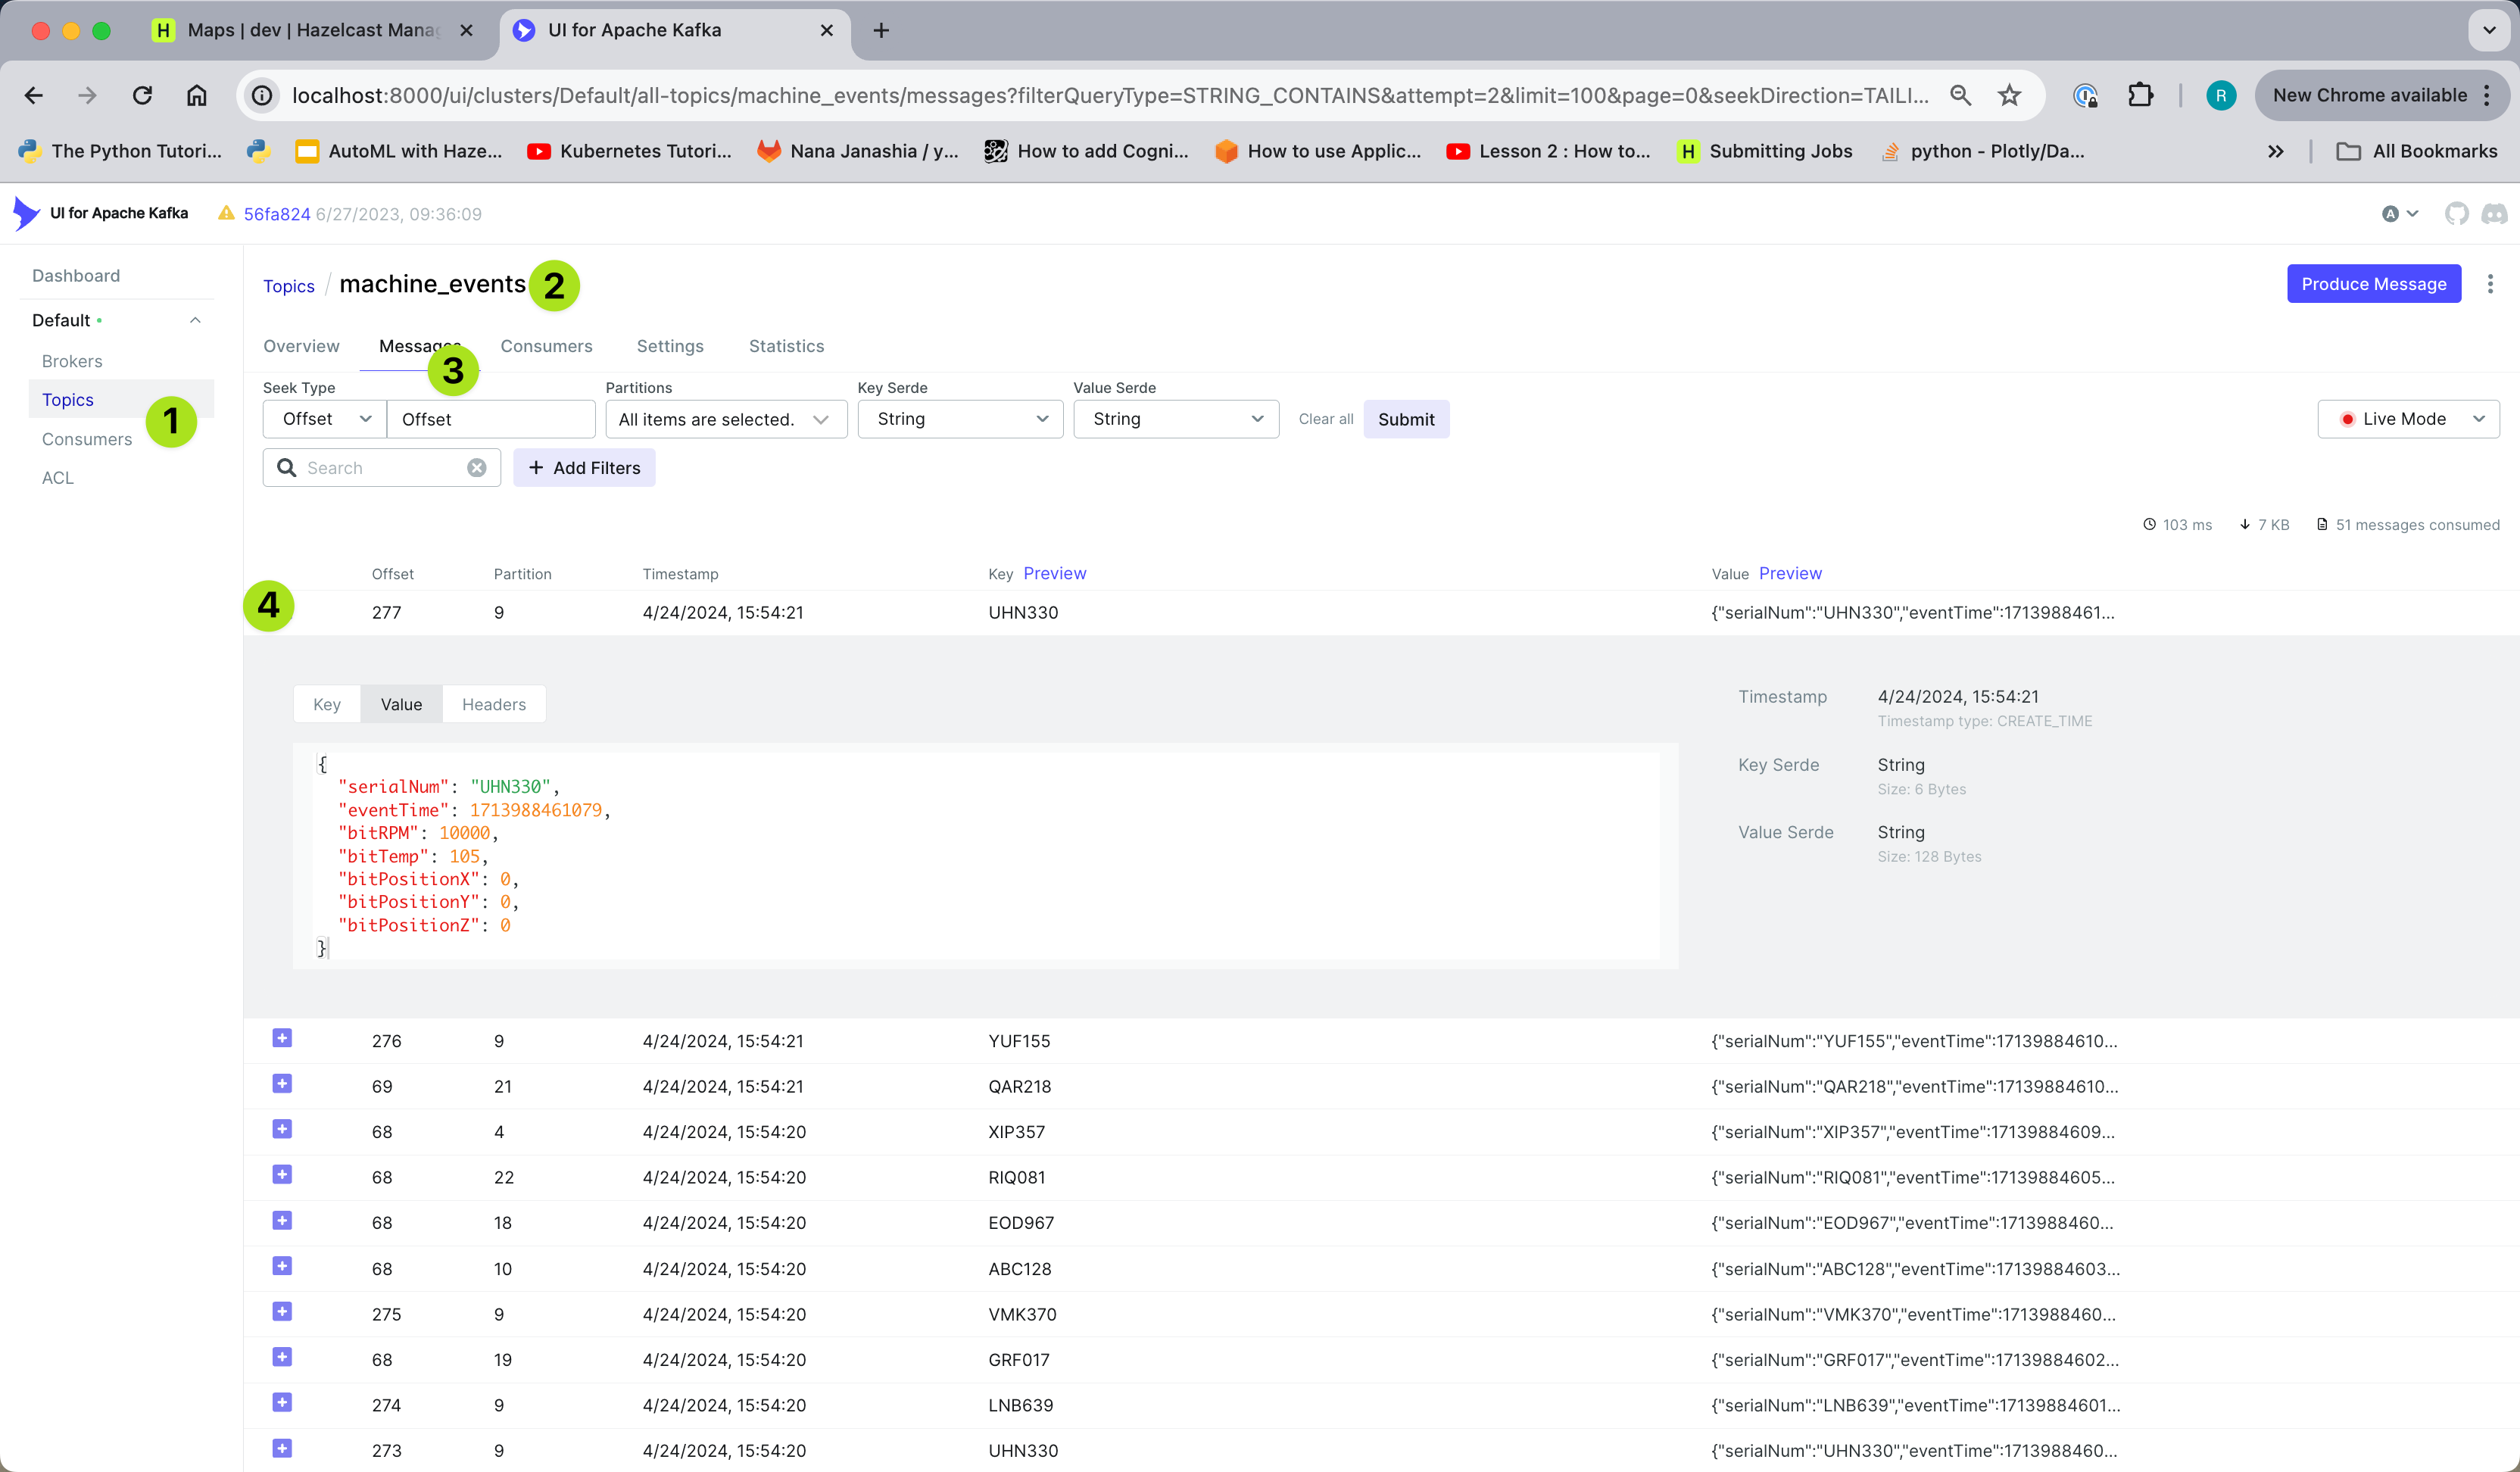Clear the Search field with X icon

477,468
